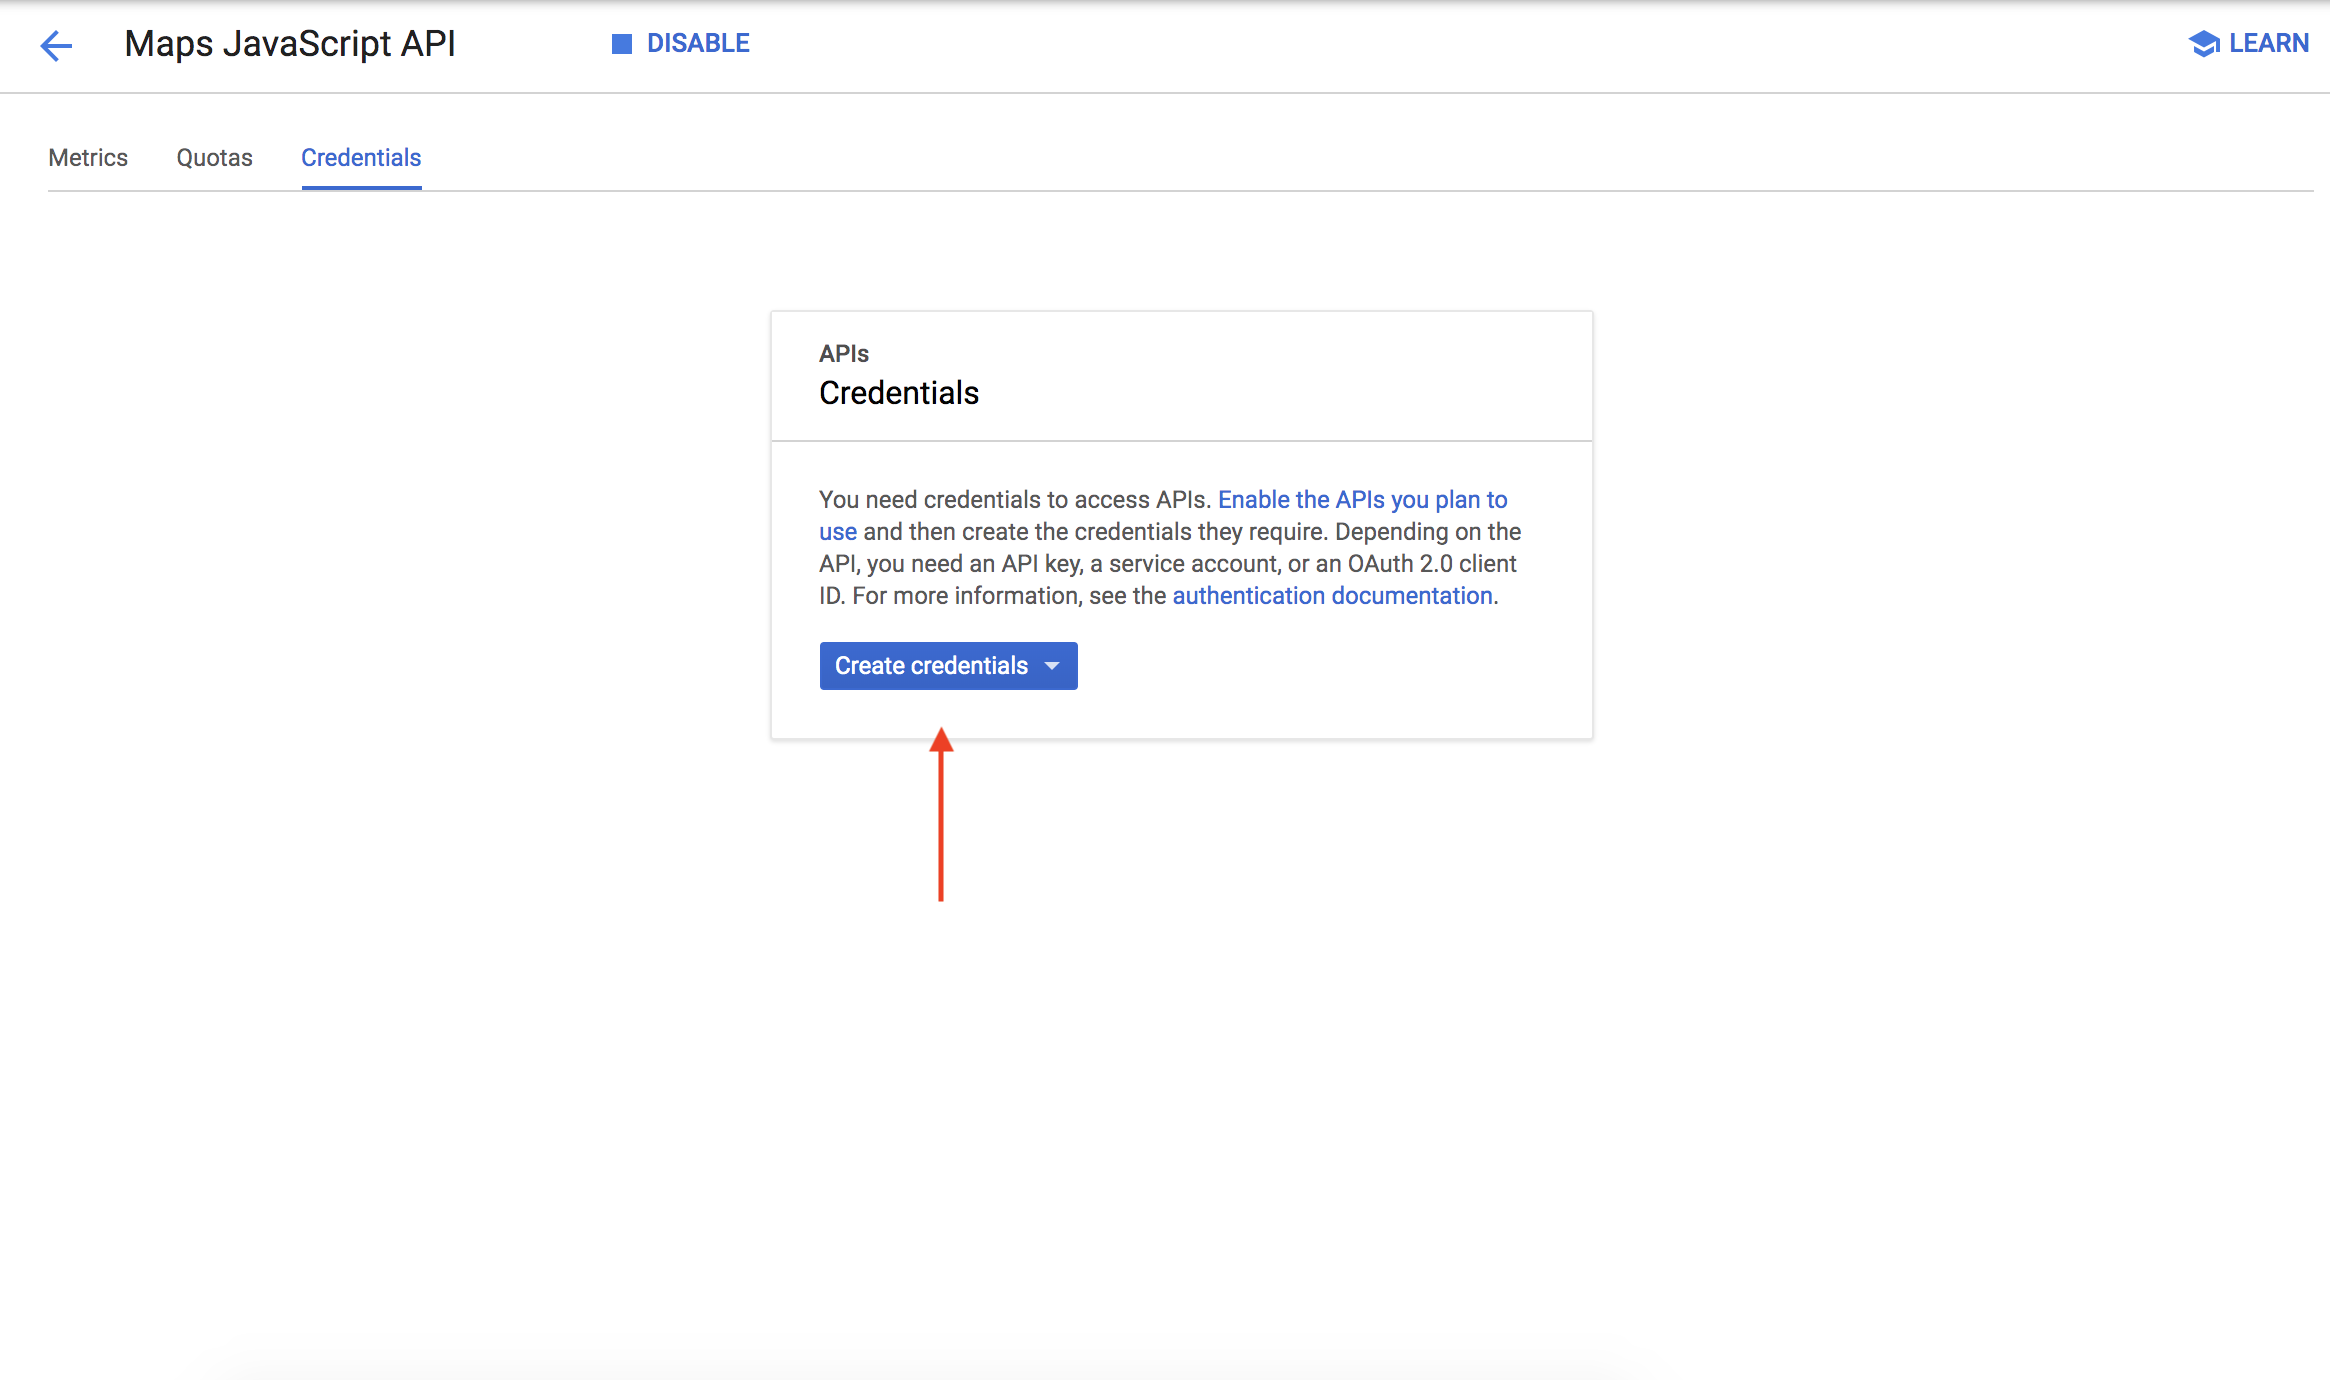This screenshot has width=2330, height=1380.
Task: Click the 'service account' phrase in description
Action: (1192, 564)
